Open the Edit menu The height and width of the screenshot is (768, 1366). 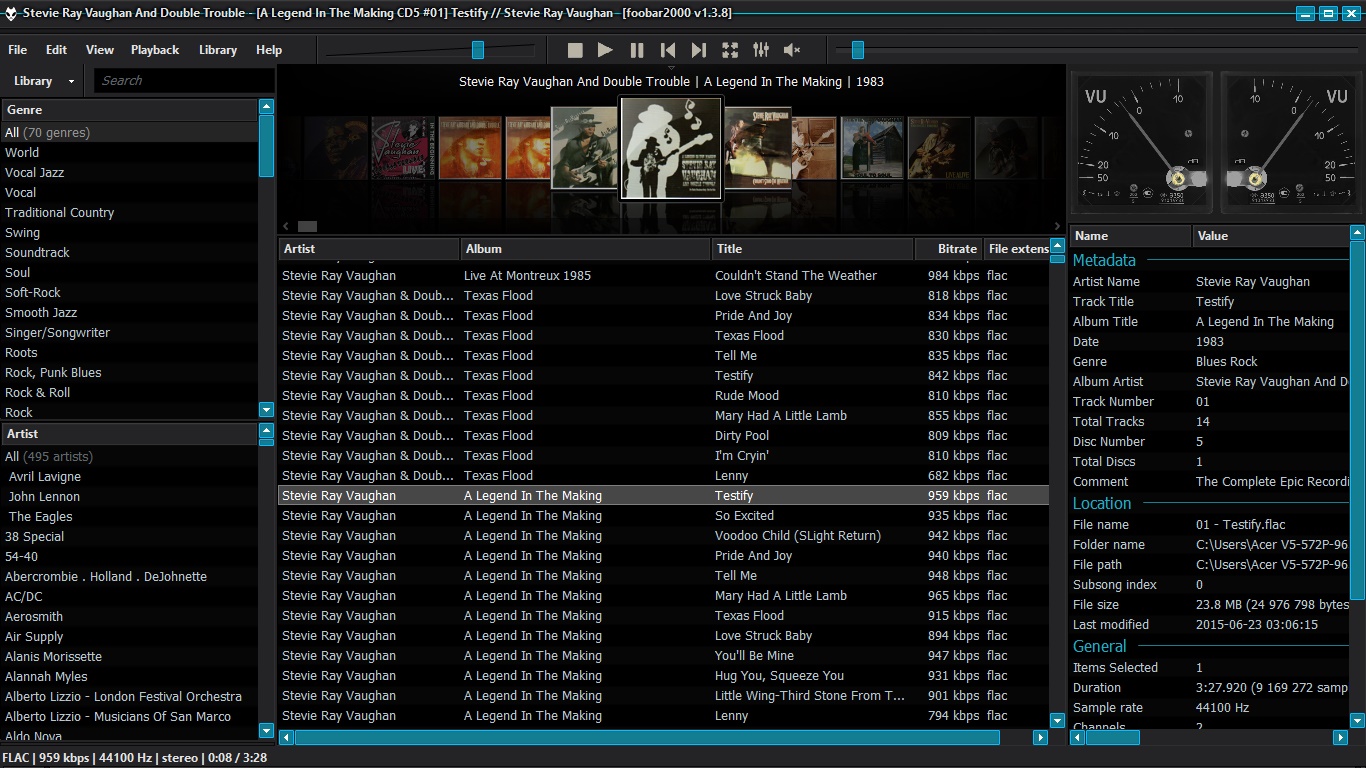tap(56, 50)
